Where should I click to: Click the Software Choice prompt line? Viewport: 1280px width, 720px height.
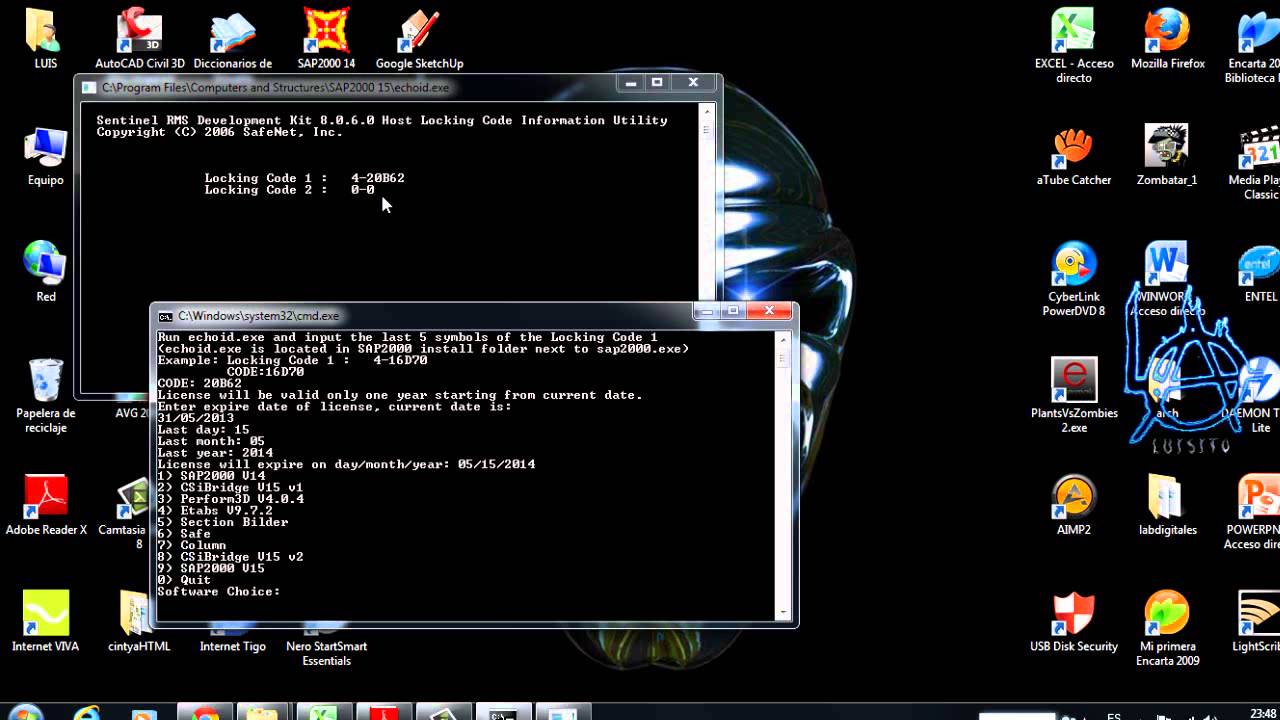pyautogui.click(x=219, y=592)
